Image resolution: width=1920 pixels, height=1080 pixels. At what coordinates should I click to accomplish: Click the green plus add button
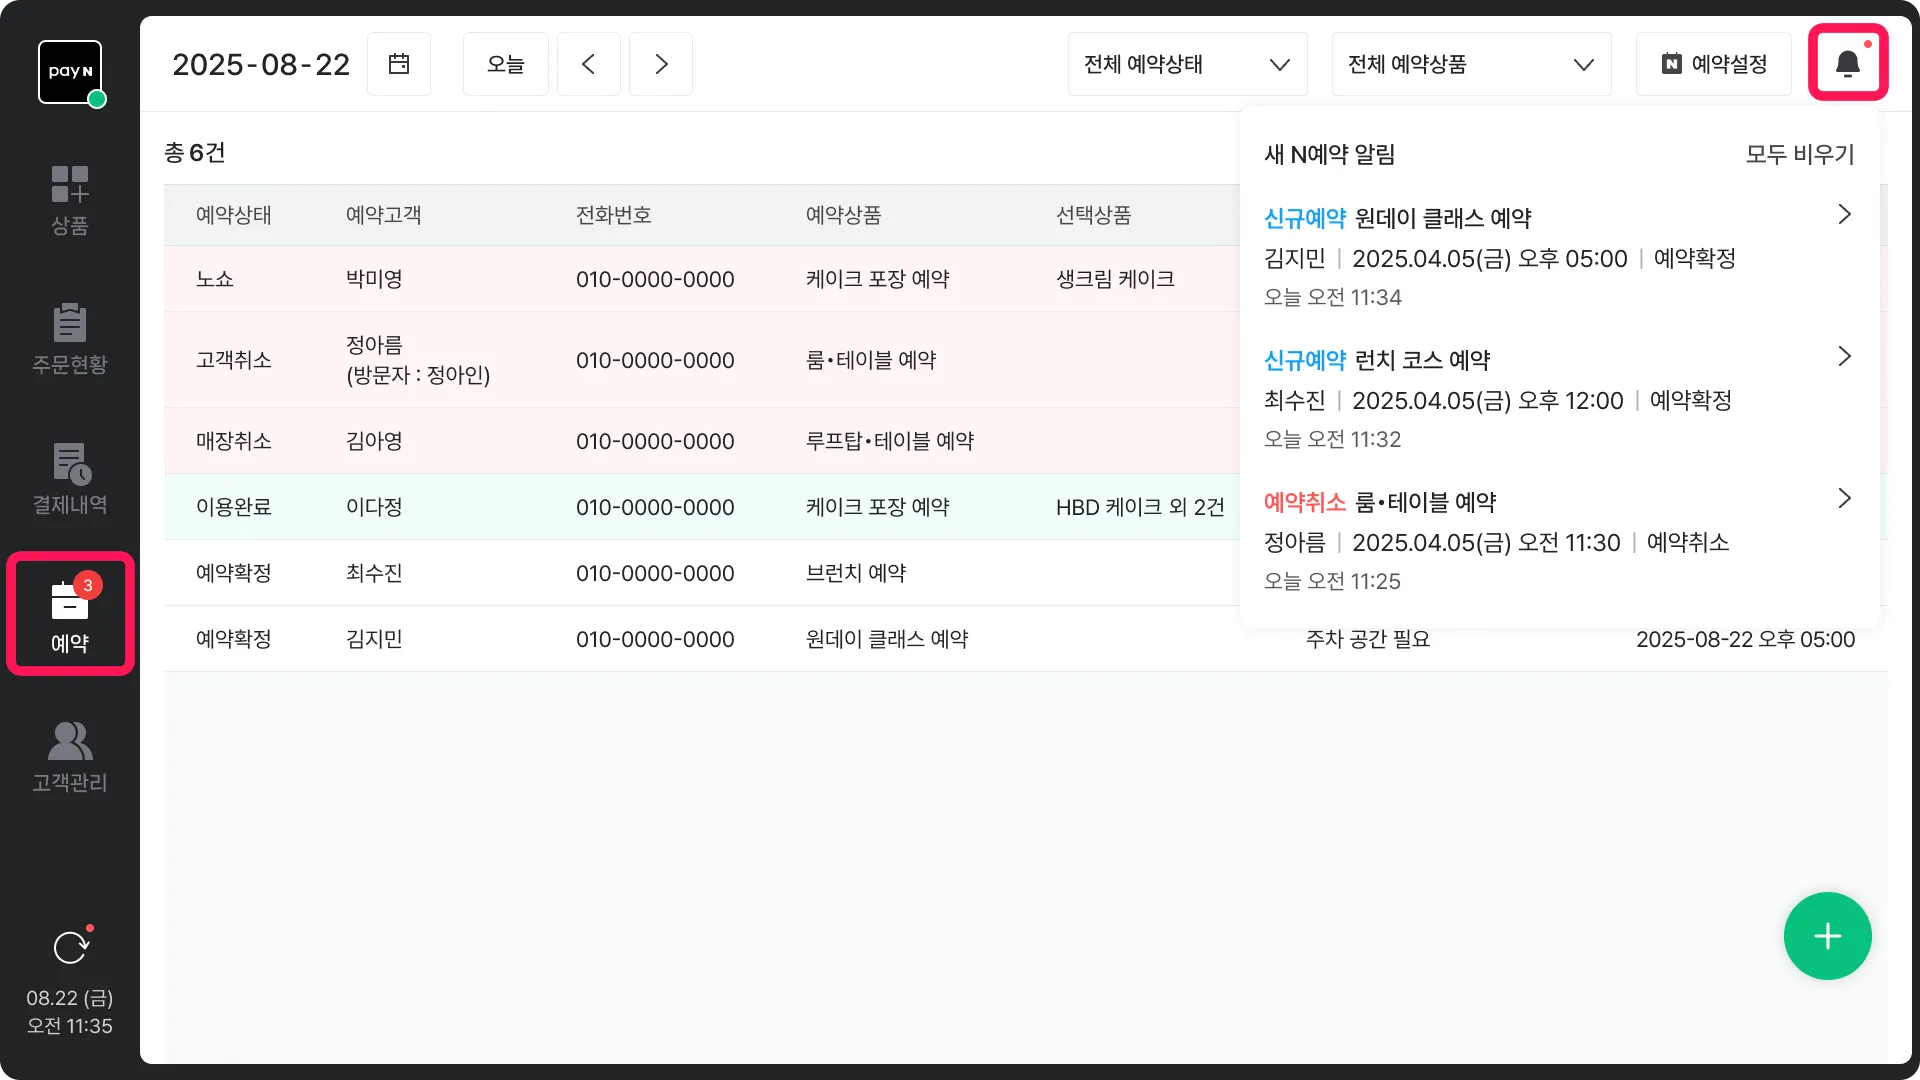tap(1827, 936)
